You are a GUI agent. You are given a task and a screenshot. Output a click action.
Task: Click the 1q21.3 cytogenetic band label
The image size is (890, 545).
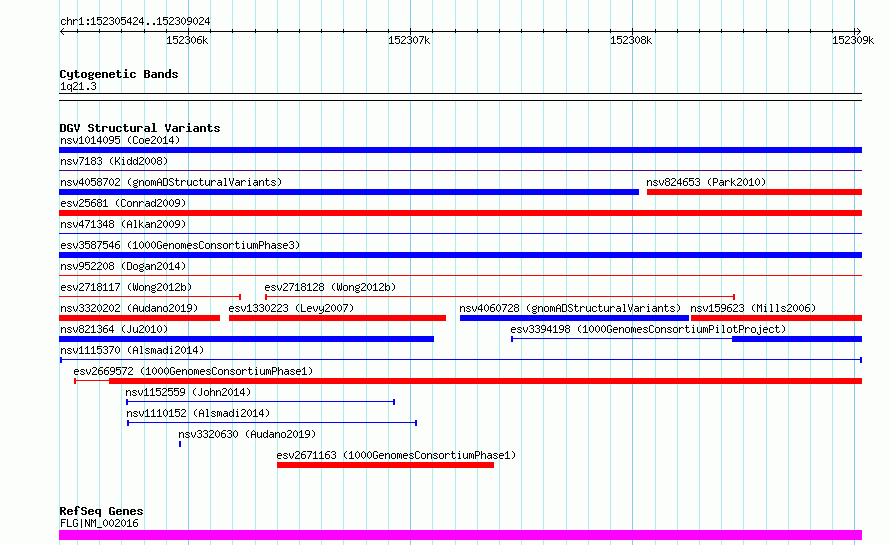coord(78,86)
